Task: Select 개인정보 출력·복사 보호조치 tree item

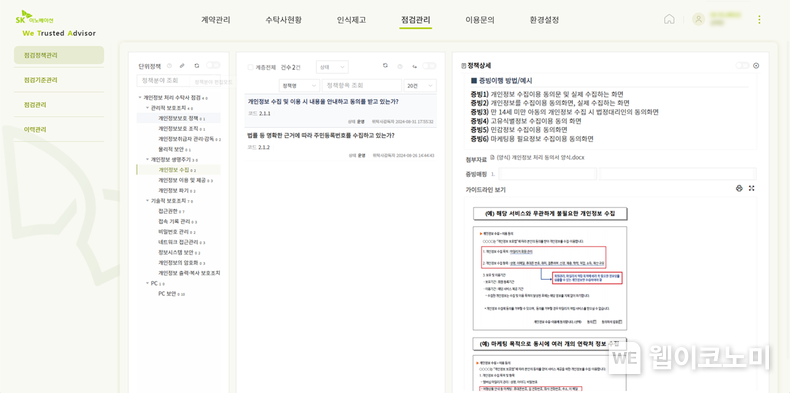Action: (x=189, y=273)
